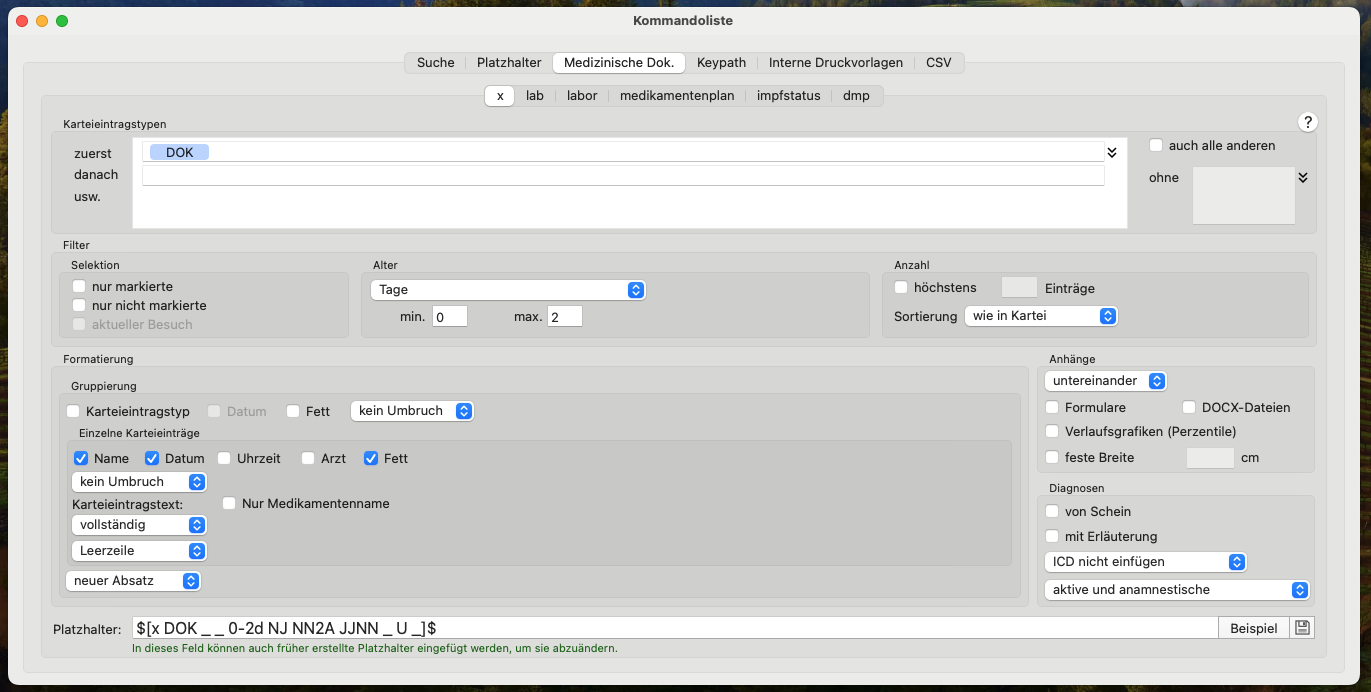1371x692 pixels.
Task: Open 'kein Umbruch' dropdown below Name checkbox
Action: point(139,481)
